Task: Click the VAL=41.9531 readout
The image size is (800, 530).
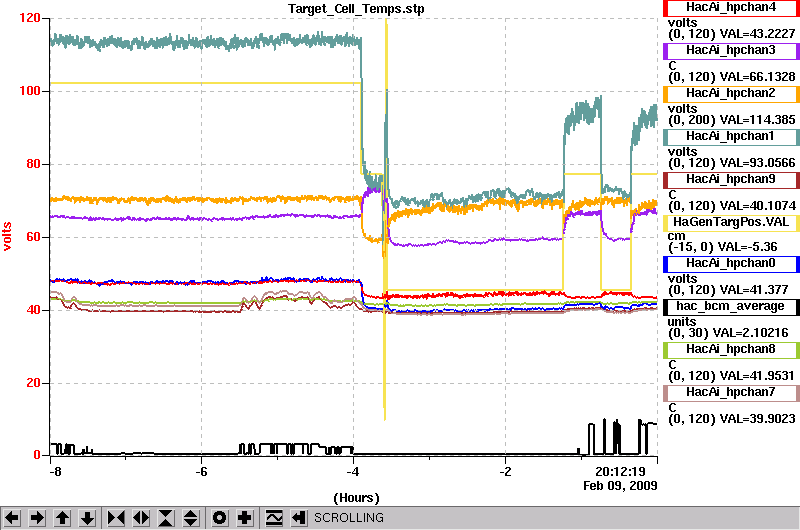Action: [x=757, y=376]
